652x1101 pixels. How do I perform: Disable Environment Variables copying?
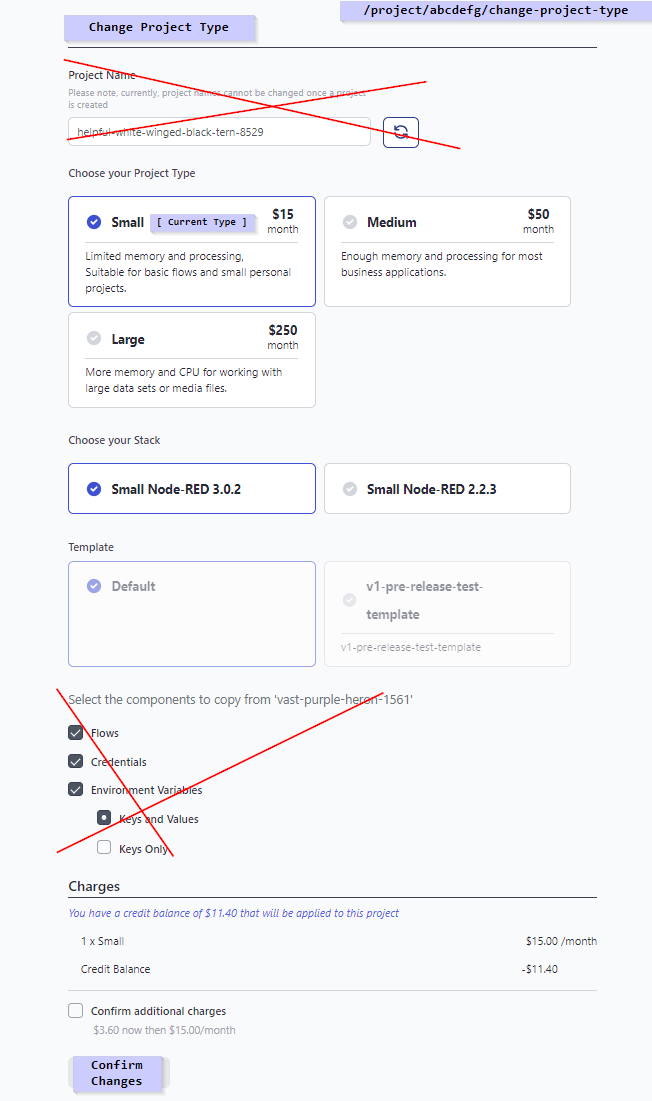click(75, 789)
